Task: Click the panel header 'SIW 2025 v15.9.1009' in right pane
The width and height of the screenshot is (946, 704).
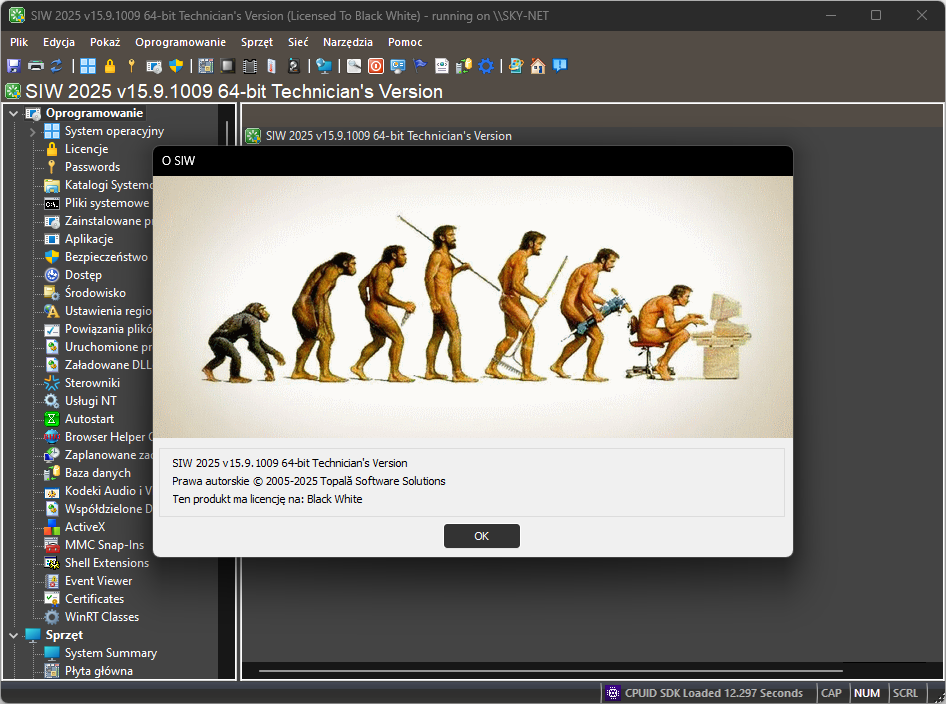Action: point(389,136)
